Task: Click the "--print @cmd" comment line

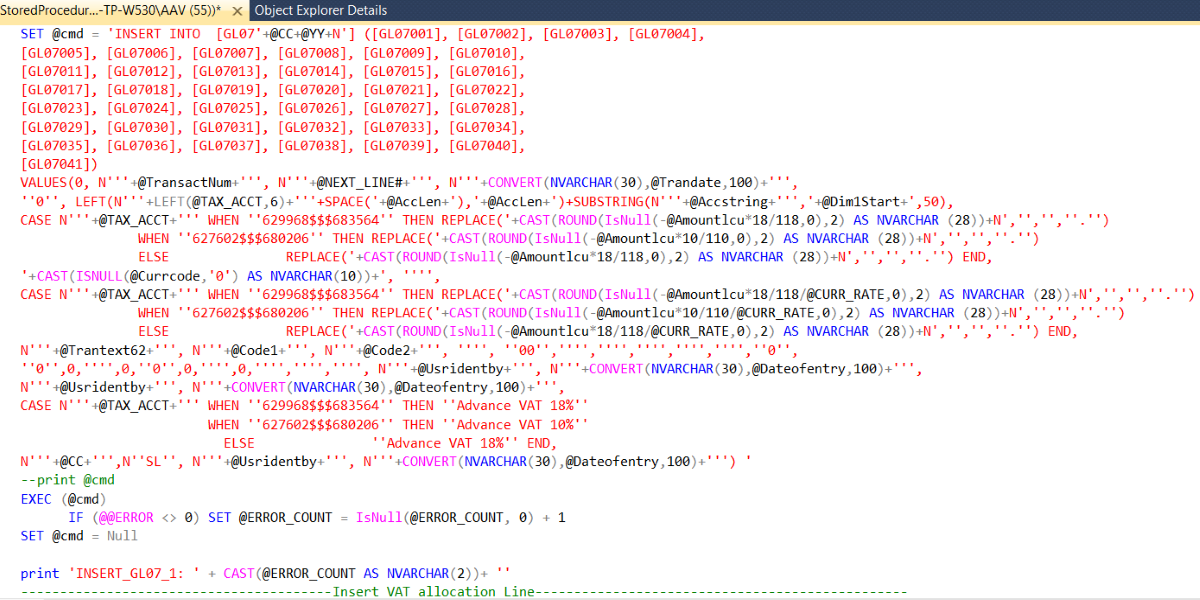Action: point(67,480)
